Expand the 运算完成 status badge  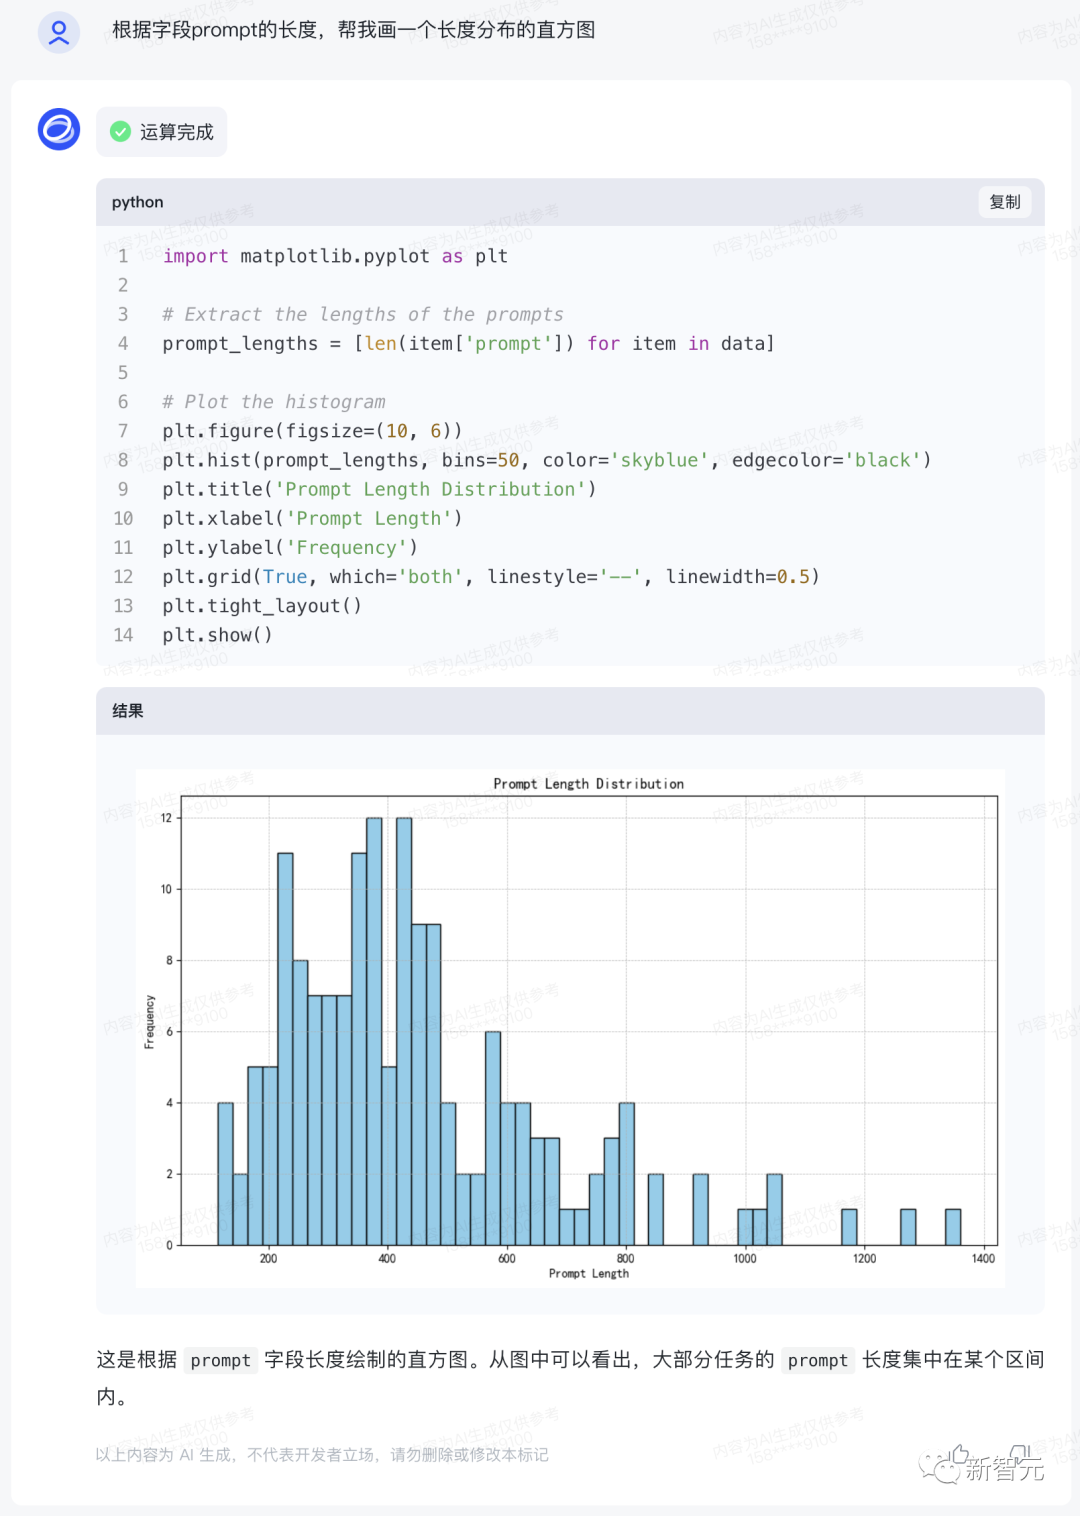[x=162, y=132]
